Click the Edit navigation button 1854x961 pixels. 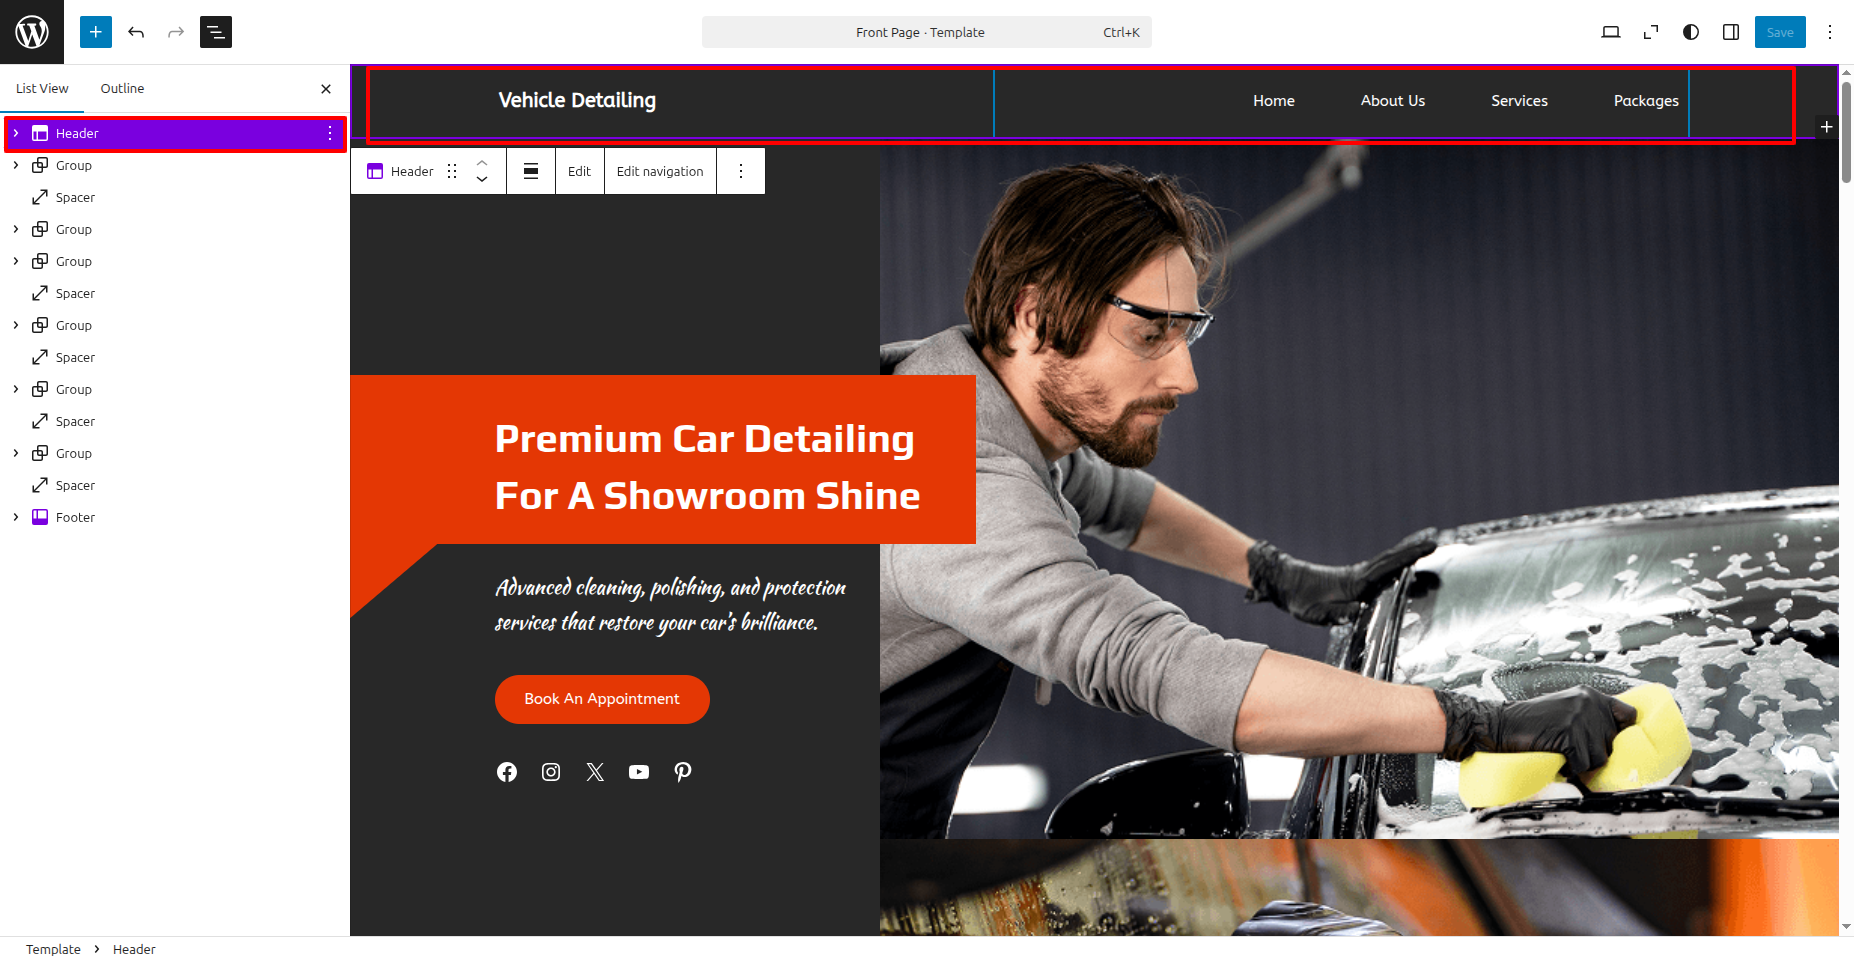[x=660, y=171]
